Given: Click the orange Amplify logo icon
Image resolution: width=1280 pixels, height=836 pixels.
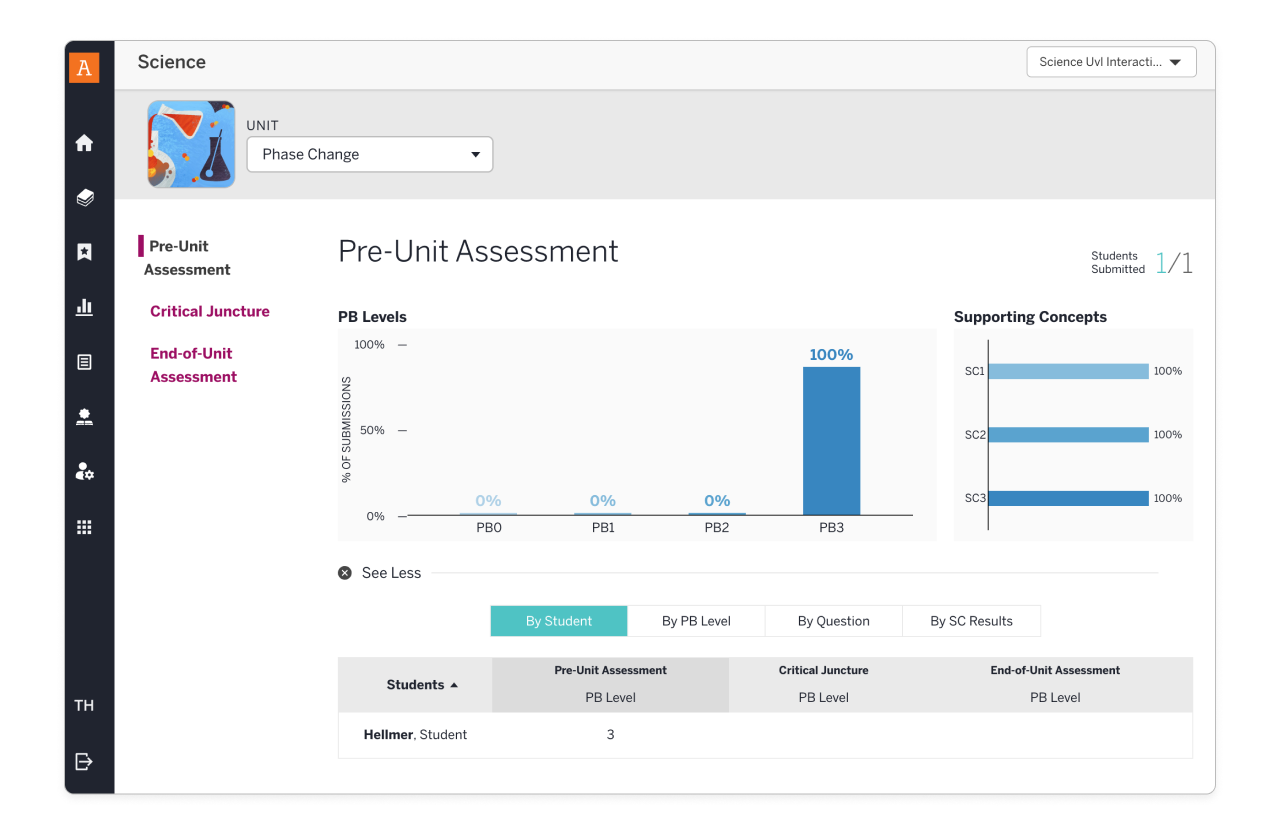Looking at the screenshot, I should (84, 67).
